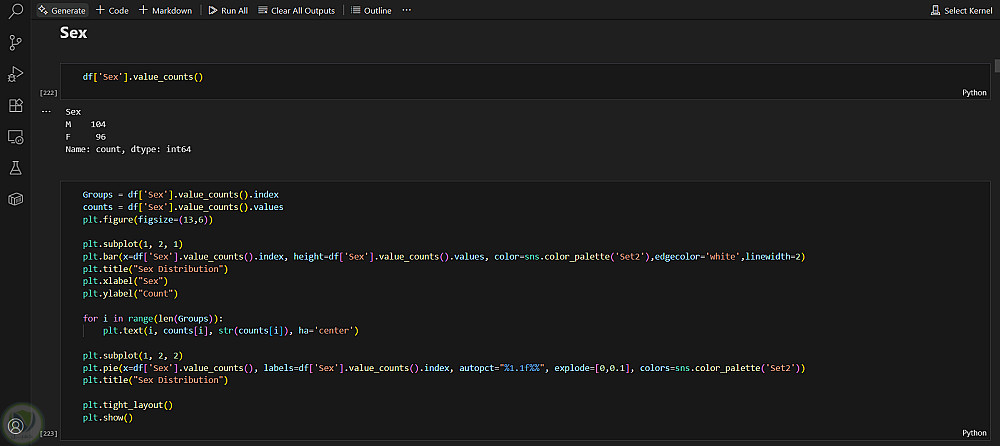The image size is (1000, 446).
Task: Open the Run and Debug view
Action: [x=15, y=74]
